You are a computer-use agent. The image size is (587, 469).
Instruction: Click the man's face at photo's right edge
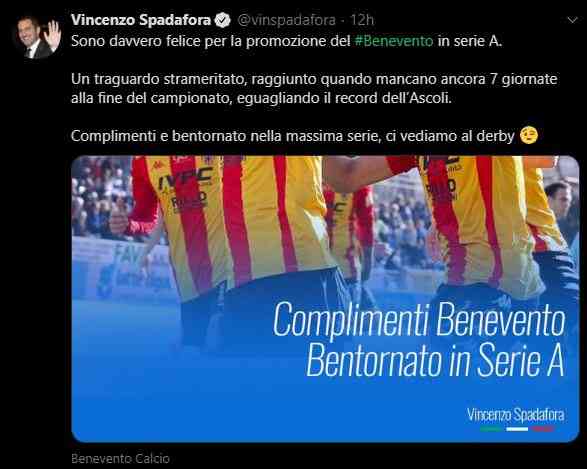coord(559,201)
